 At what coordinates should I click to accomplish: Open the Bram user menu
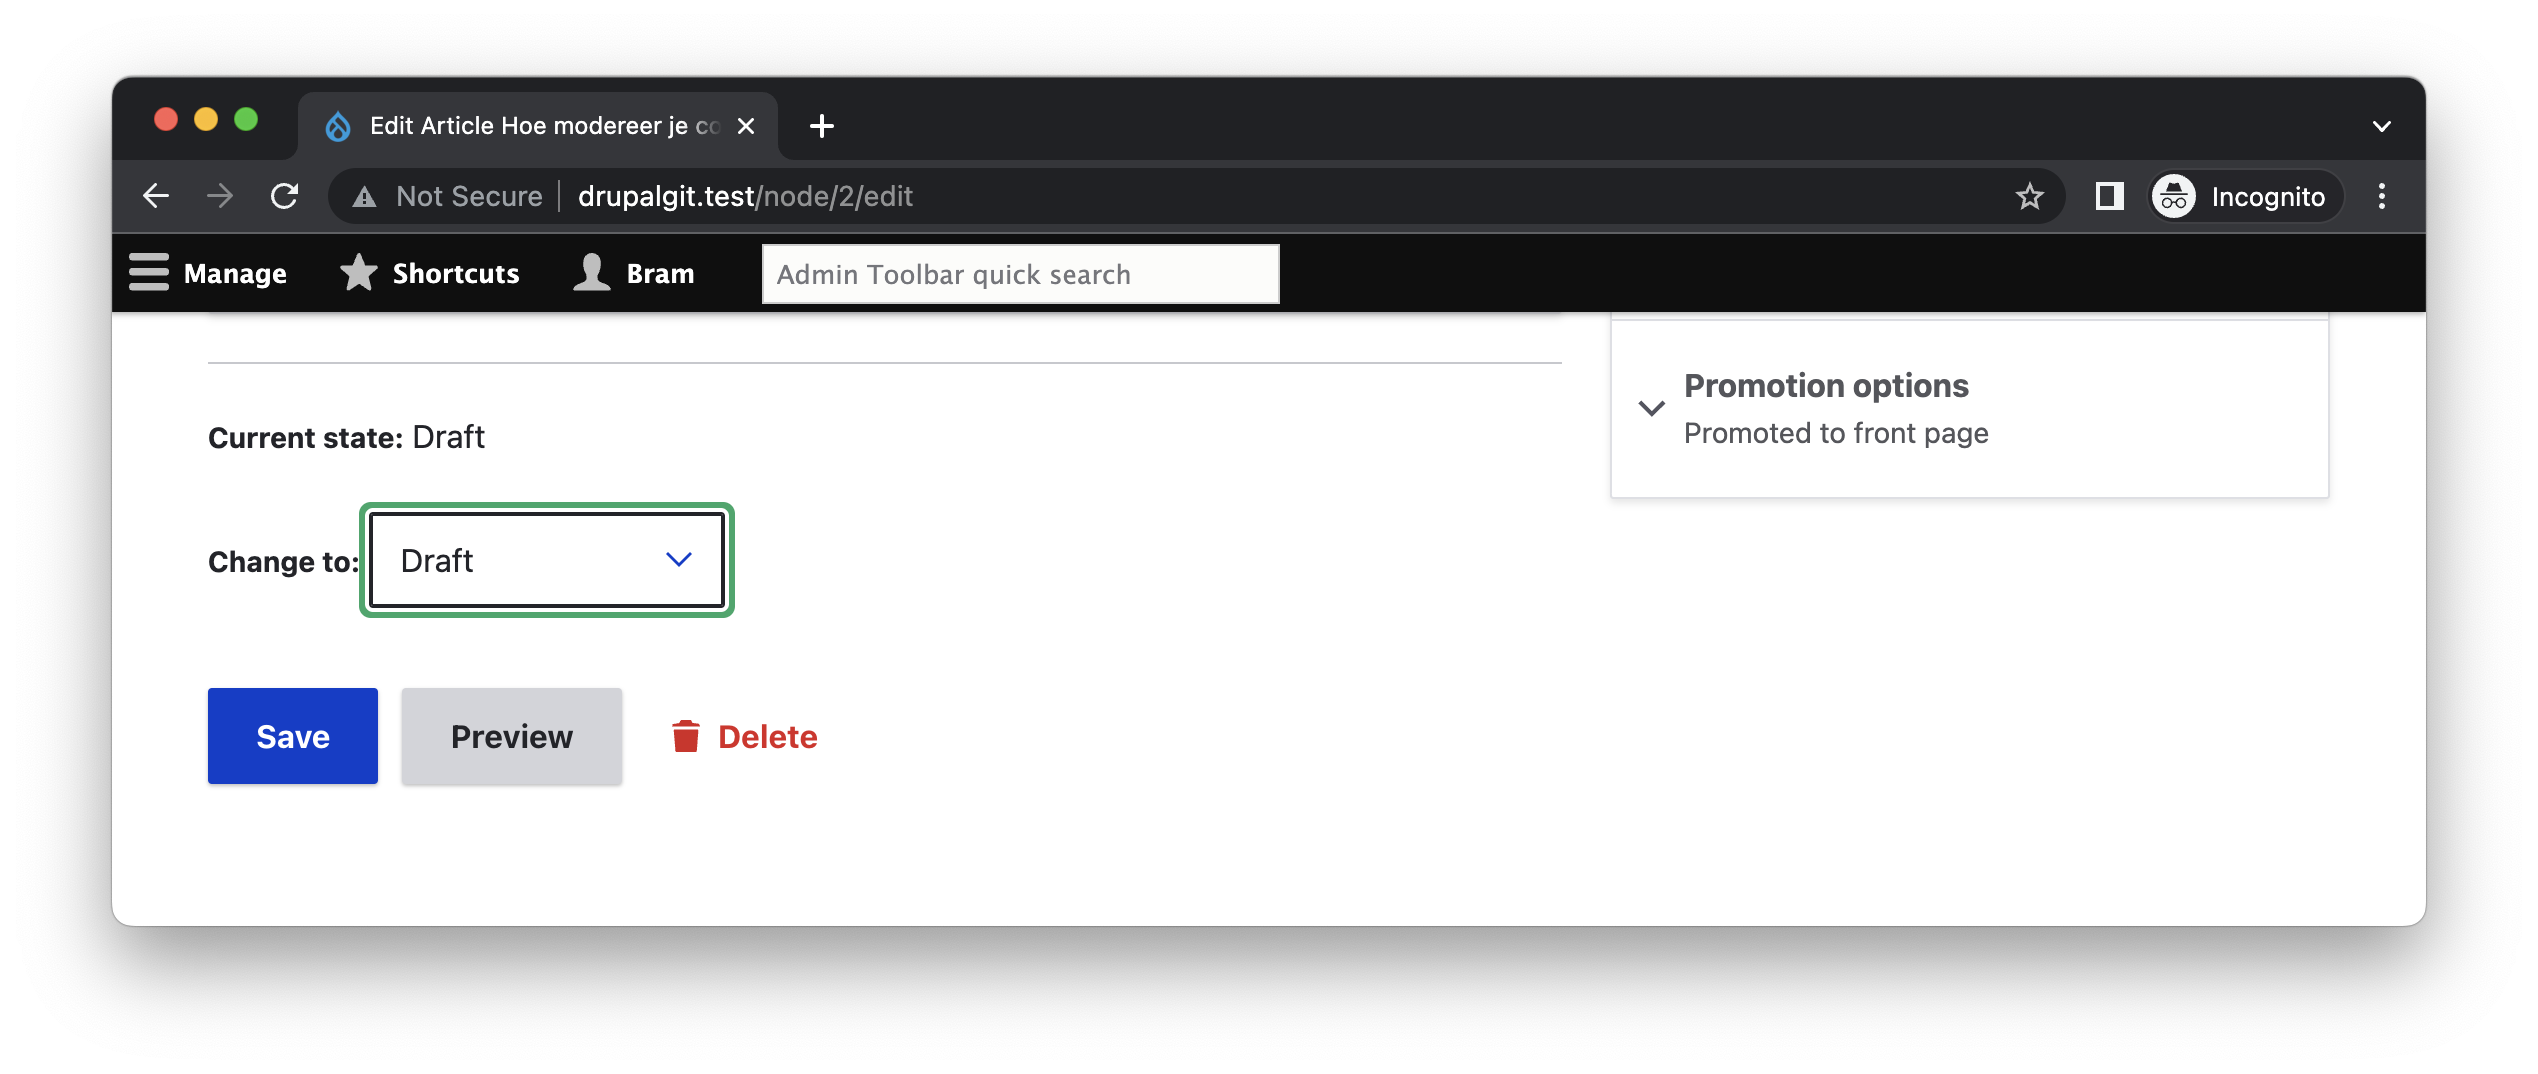coord(634,273)
